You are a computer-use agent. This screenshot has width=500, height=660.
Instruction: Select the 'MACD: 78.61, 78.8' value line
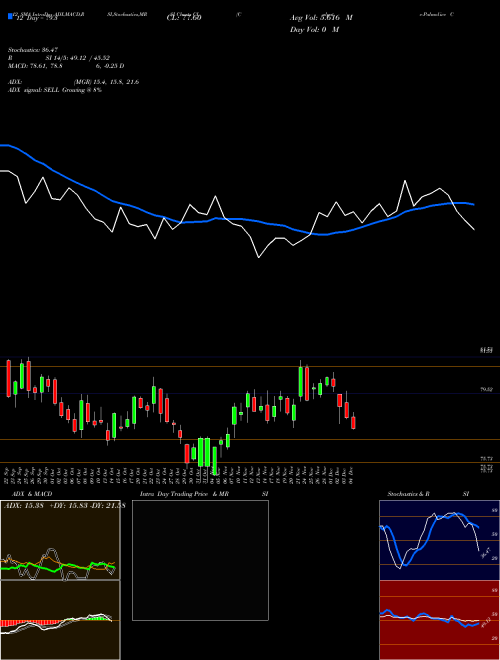point(35,66)
